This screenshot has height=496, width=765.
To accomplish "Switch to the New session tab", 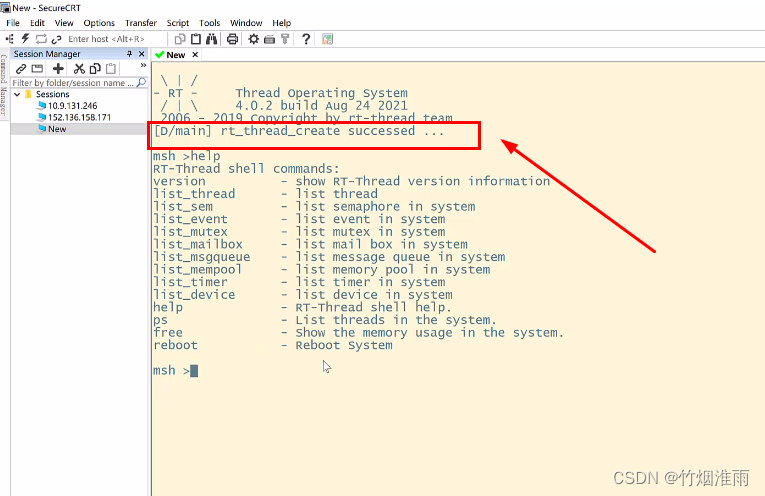I will point(176,55).
